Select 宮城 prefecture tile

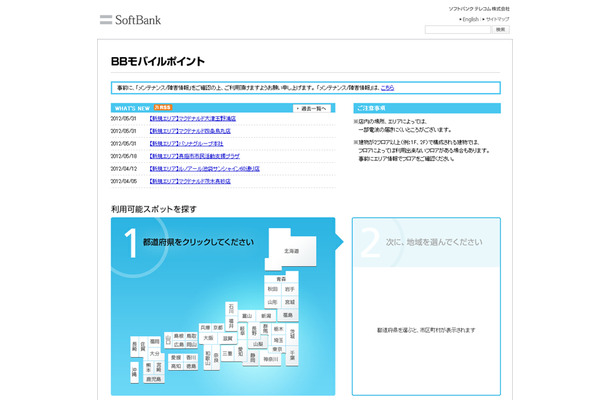click(x=290, y=302)
